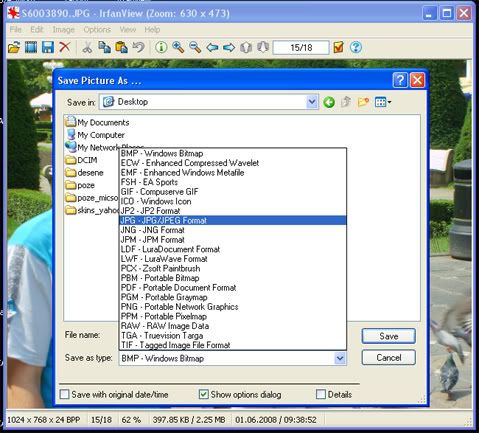Open My Documents in file list
This screenshot has height=433, width=479.
(x=97, y=122)
